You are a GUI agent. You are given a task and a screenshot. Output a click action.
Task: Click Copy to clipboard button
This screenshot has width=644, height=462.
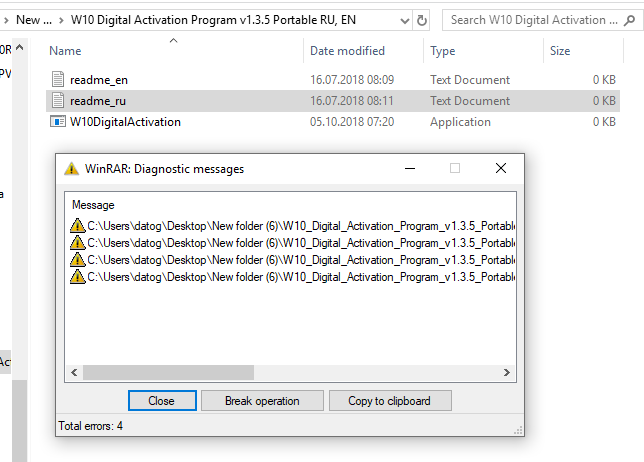coord(390,400)
